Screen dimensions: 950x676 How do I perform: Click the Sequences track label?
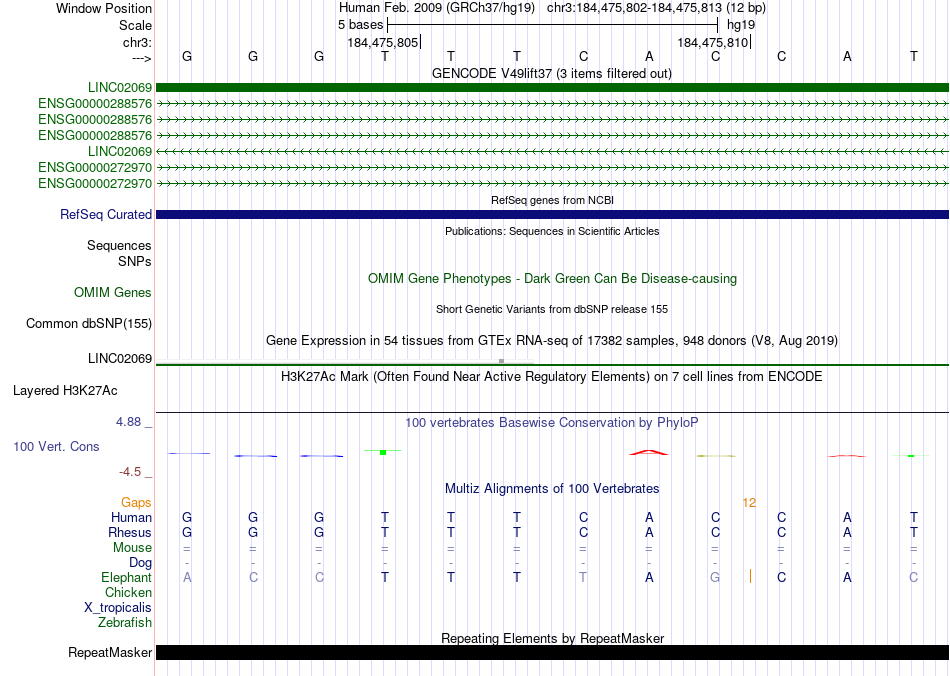click(119, 245)
